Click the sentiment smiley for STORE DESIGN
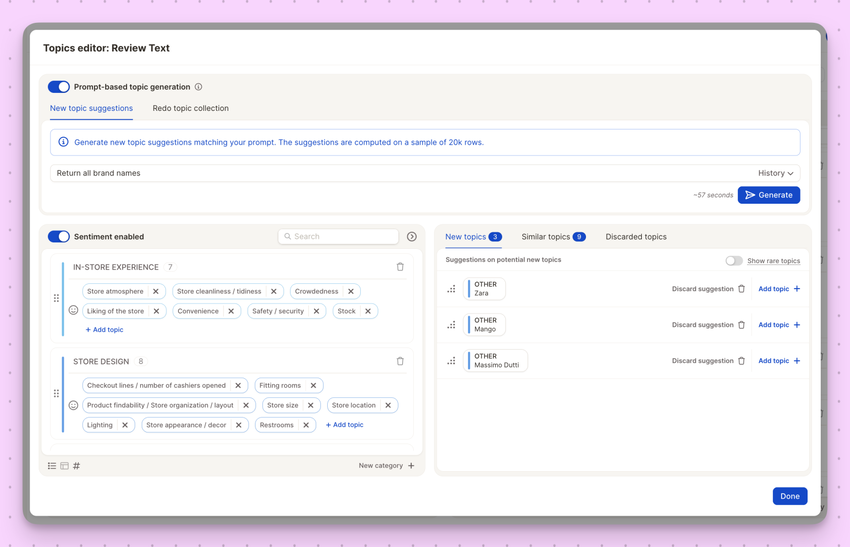Screen dimensions: 850x547 (73, 405)
